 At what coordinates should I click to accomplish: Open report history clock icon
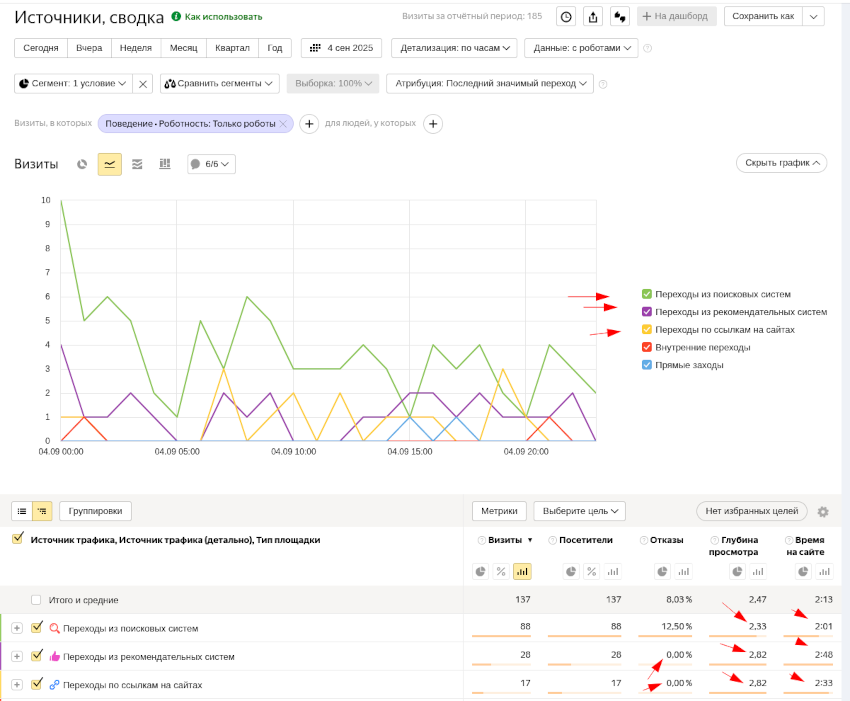click(x=566, y=17)
